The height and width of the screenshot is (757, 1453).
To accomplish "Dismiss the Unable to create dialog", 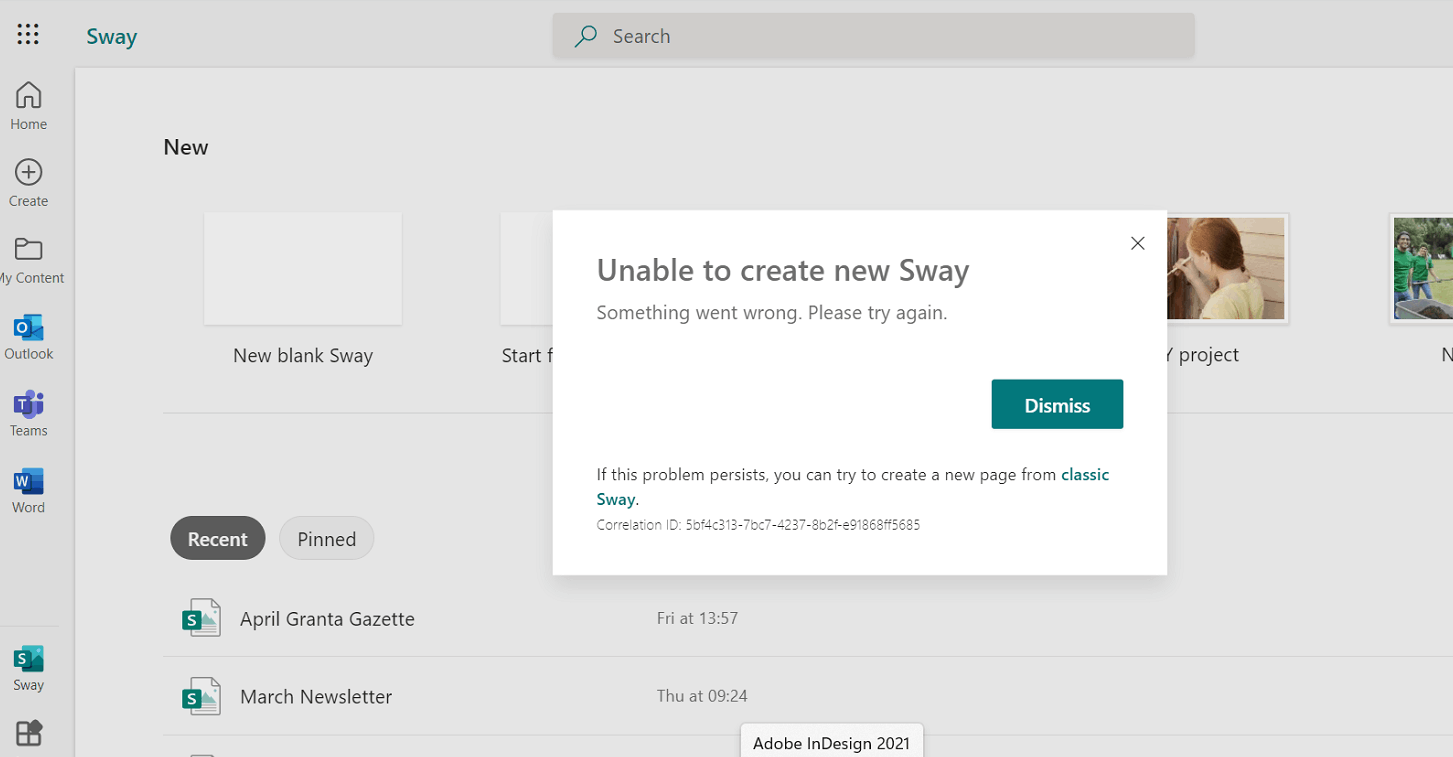I will 1057,404.
